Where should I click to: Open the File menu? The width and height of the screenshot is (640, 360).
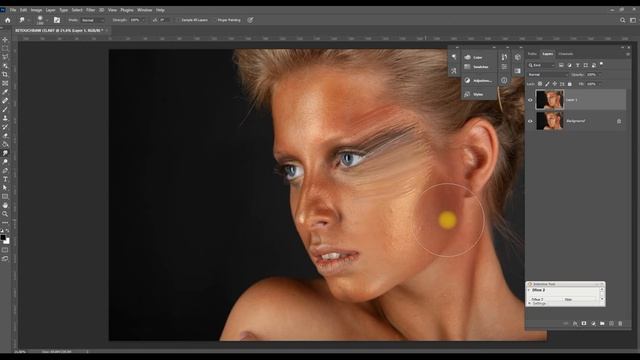pyautogui.click(x=13, y=10)
